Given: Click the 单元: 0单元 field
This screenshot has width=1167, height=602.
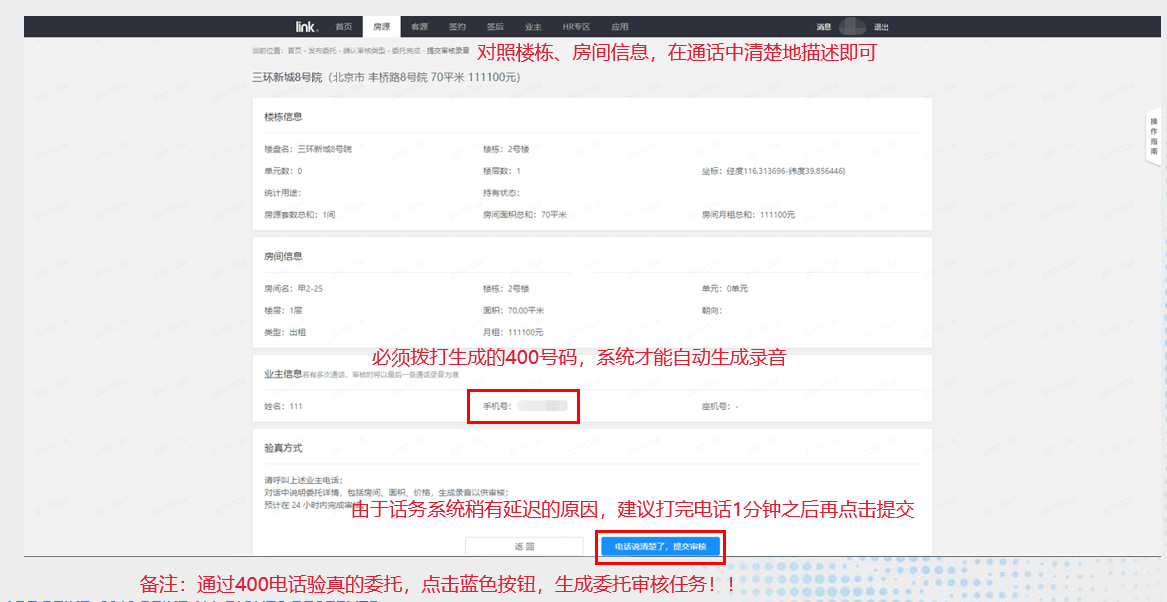Looking at the screenshot, I should click(724, 289).
